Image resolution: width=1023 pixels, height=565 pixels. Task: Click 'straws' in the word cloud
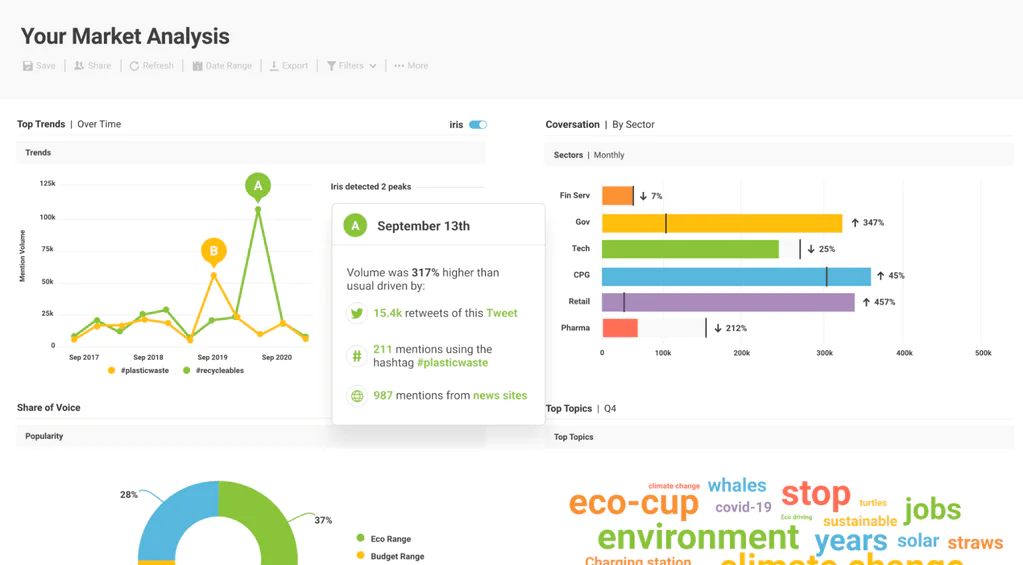[975, 542]
